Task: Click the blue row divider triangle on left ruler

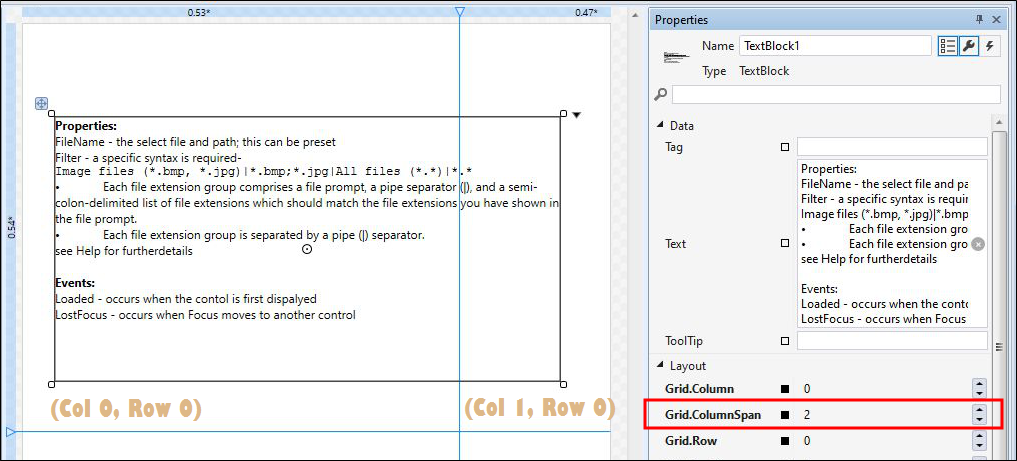Action: (x=10, y=431)
